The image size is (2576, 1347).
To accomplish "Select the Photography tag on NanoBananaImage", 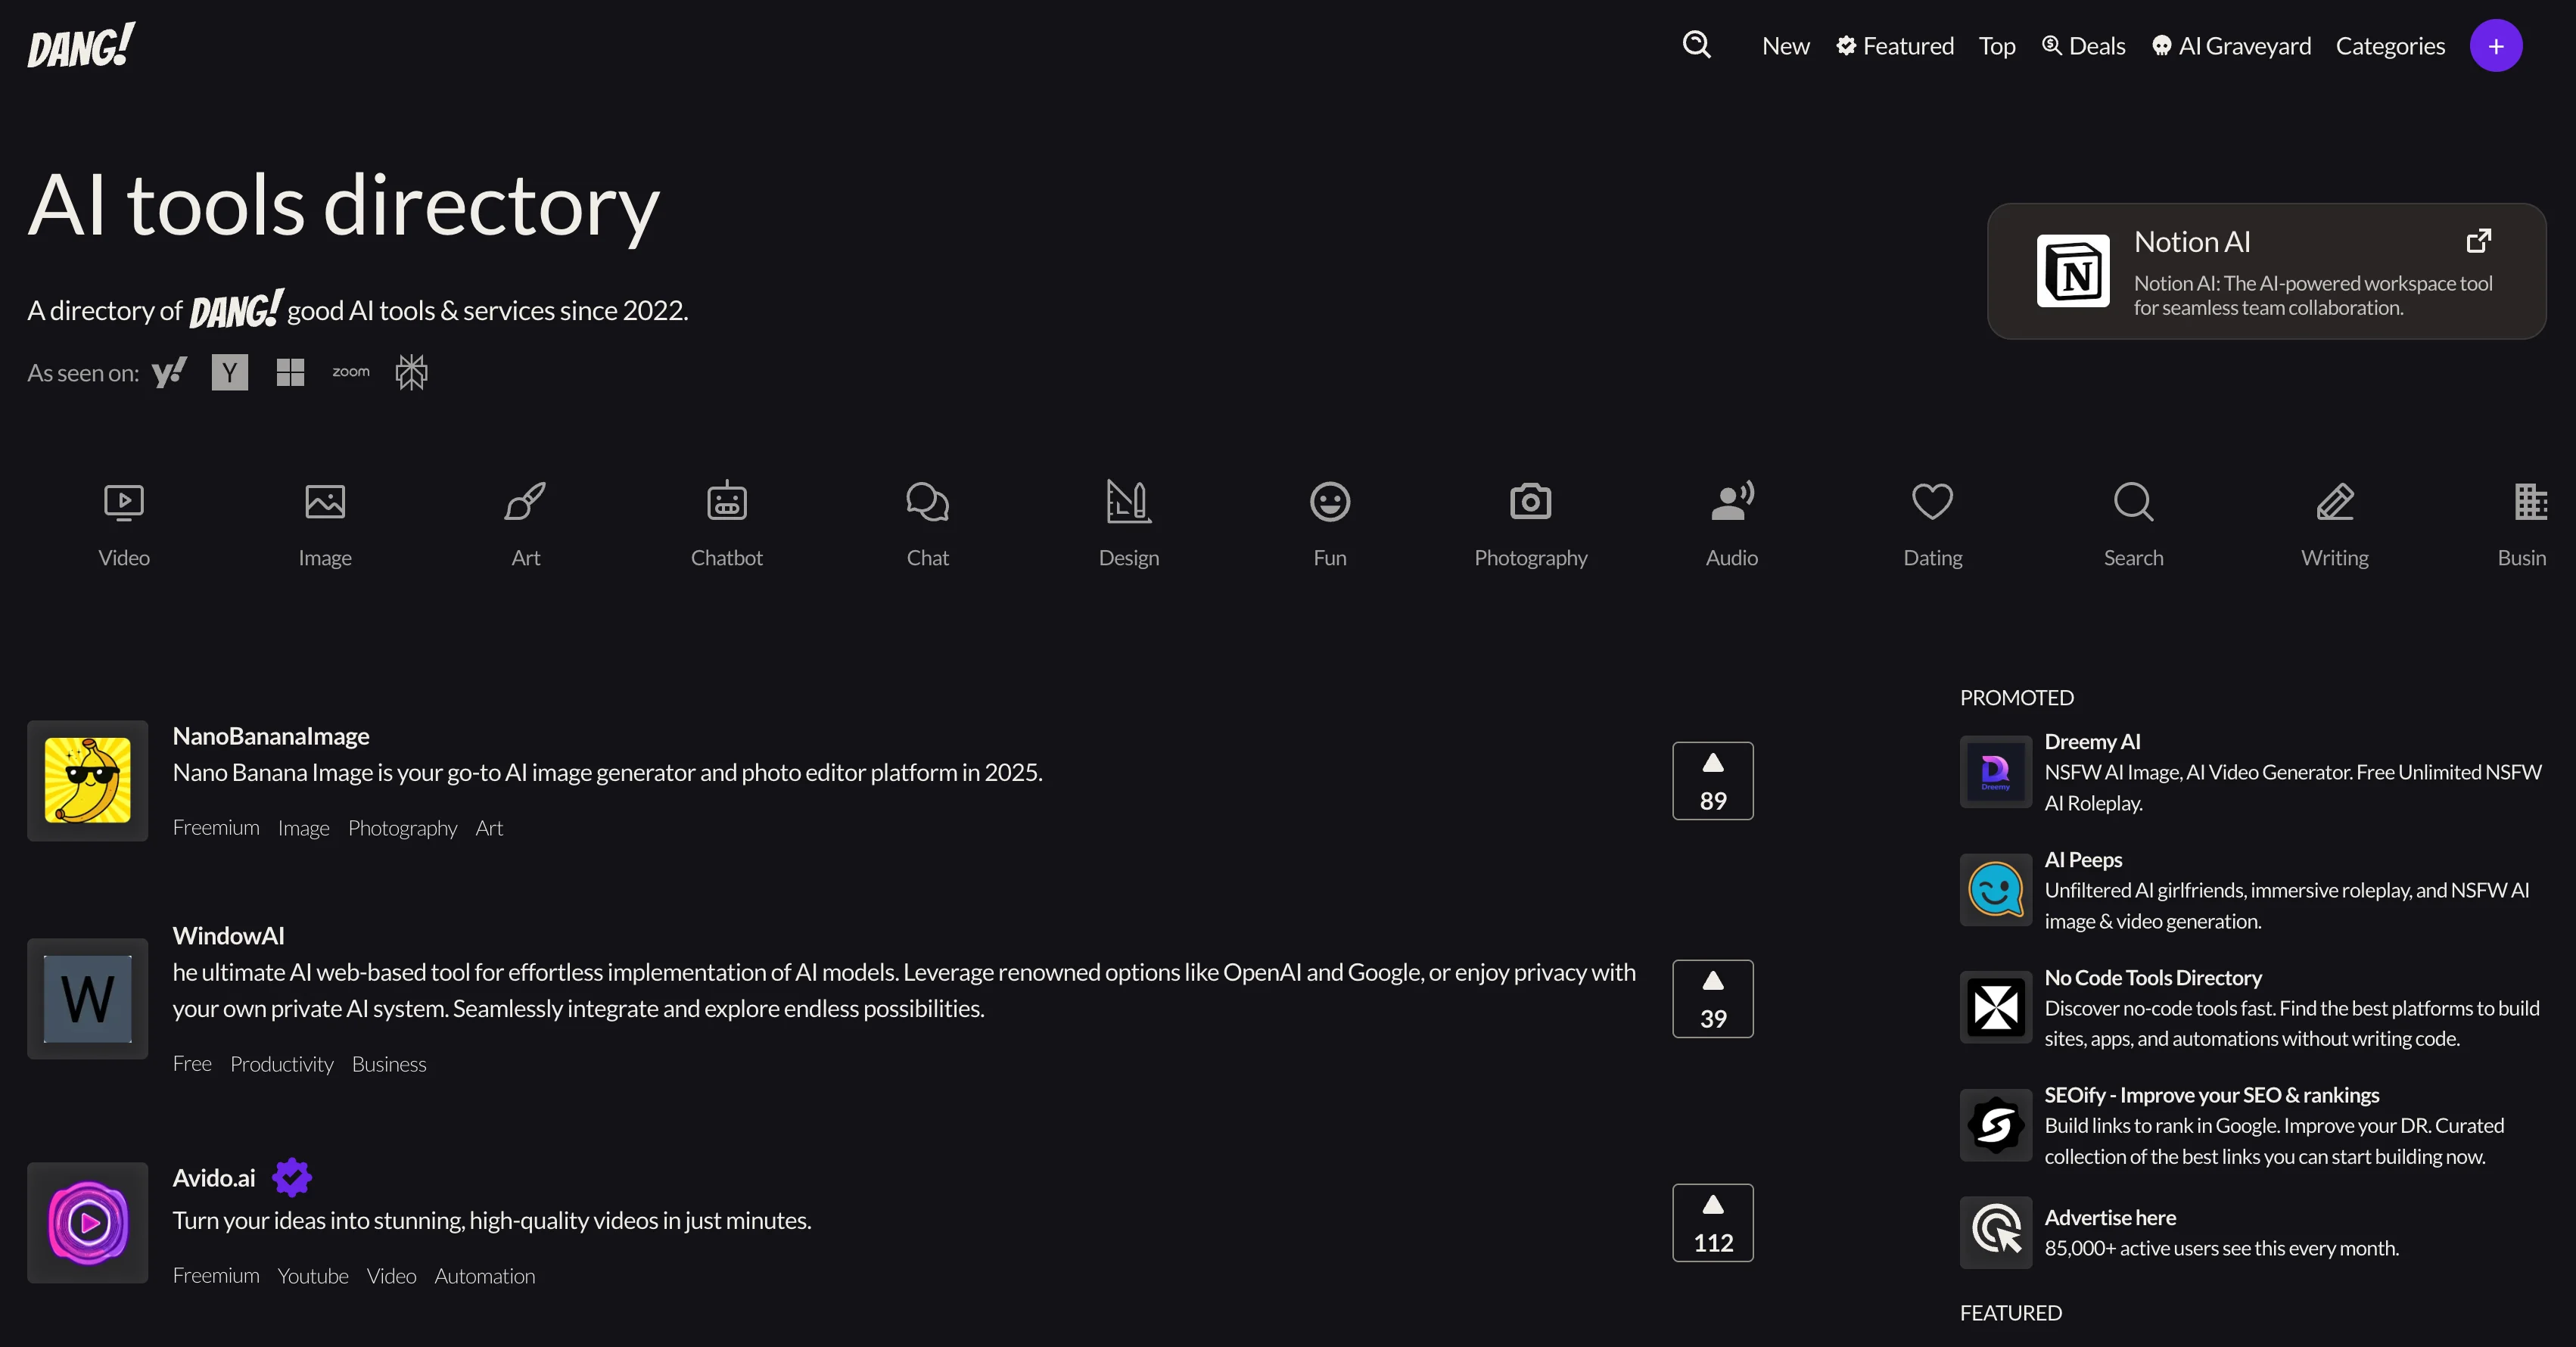I will (402, 828).
